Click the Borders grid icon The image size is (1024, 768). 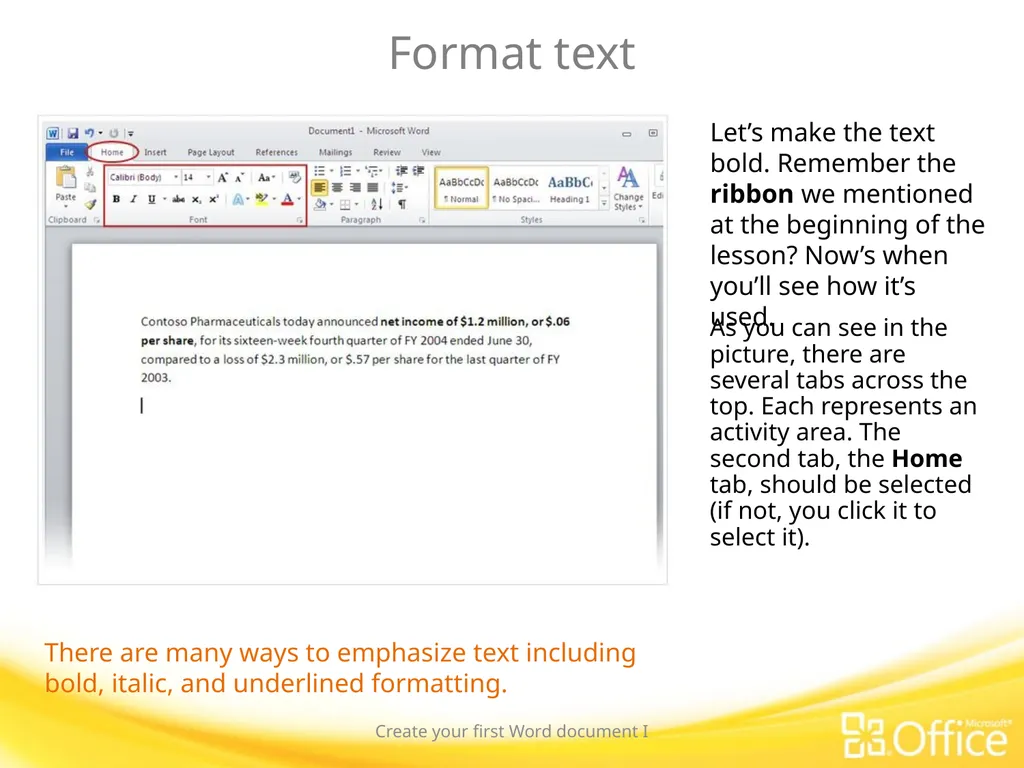click(345, 205)
